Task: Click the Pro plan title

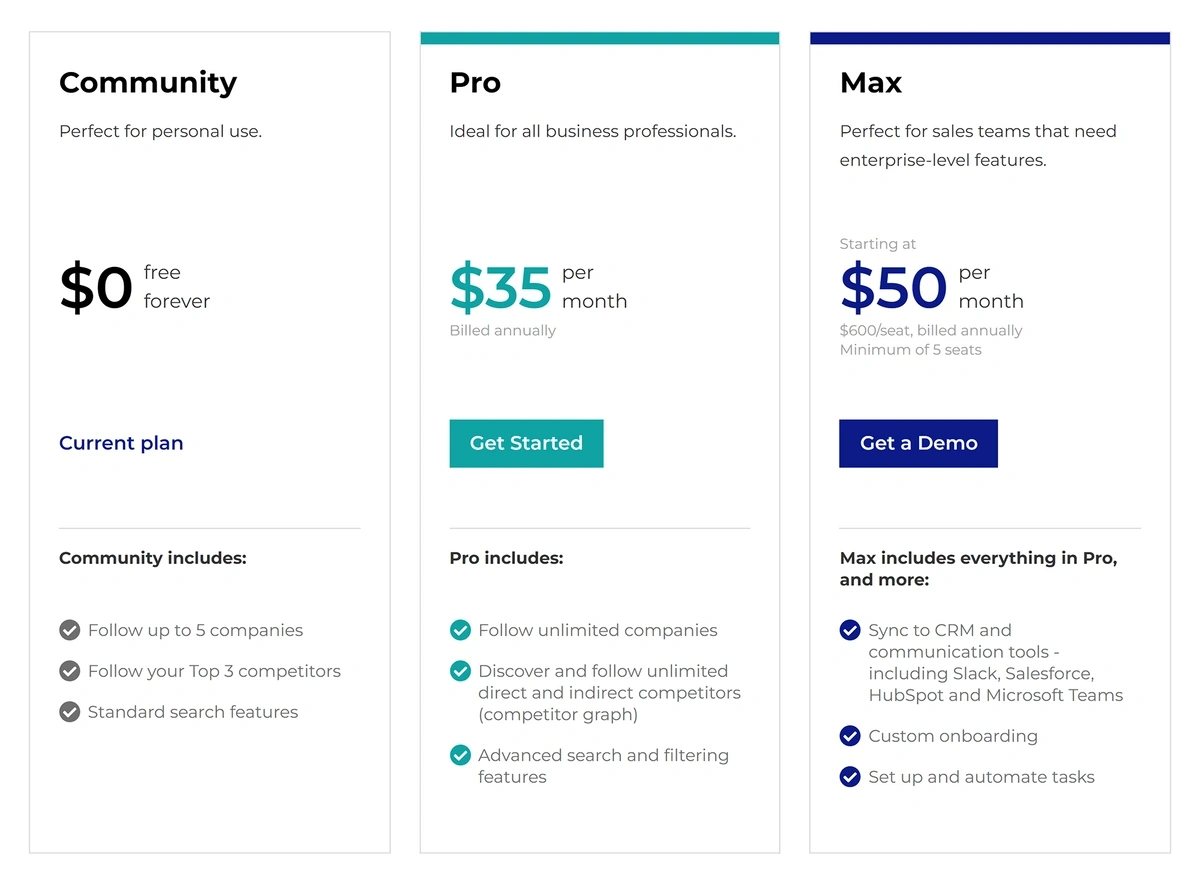Action: 475,83
